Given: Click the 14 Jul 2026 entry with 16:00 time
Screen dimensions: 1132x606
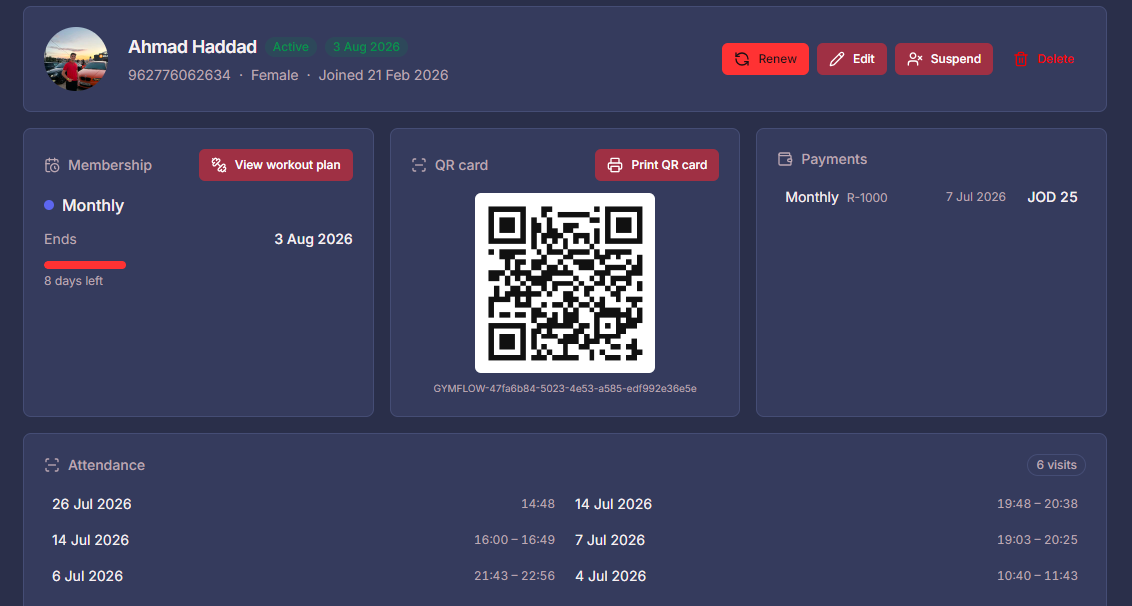Looking at the screenshot, I should [x=90, y=540].
